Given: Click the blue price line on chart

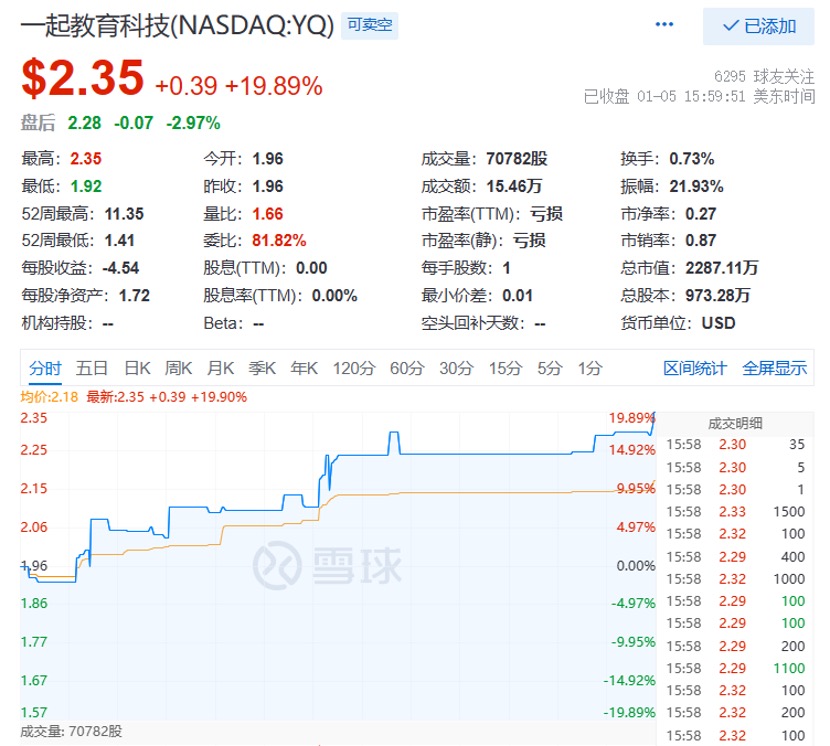Looking at the screenshot, I should 476,454.
